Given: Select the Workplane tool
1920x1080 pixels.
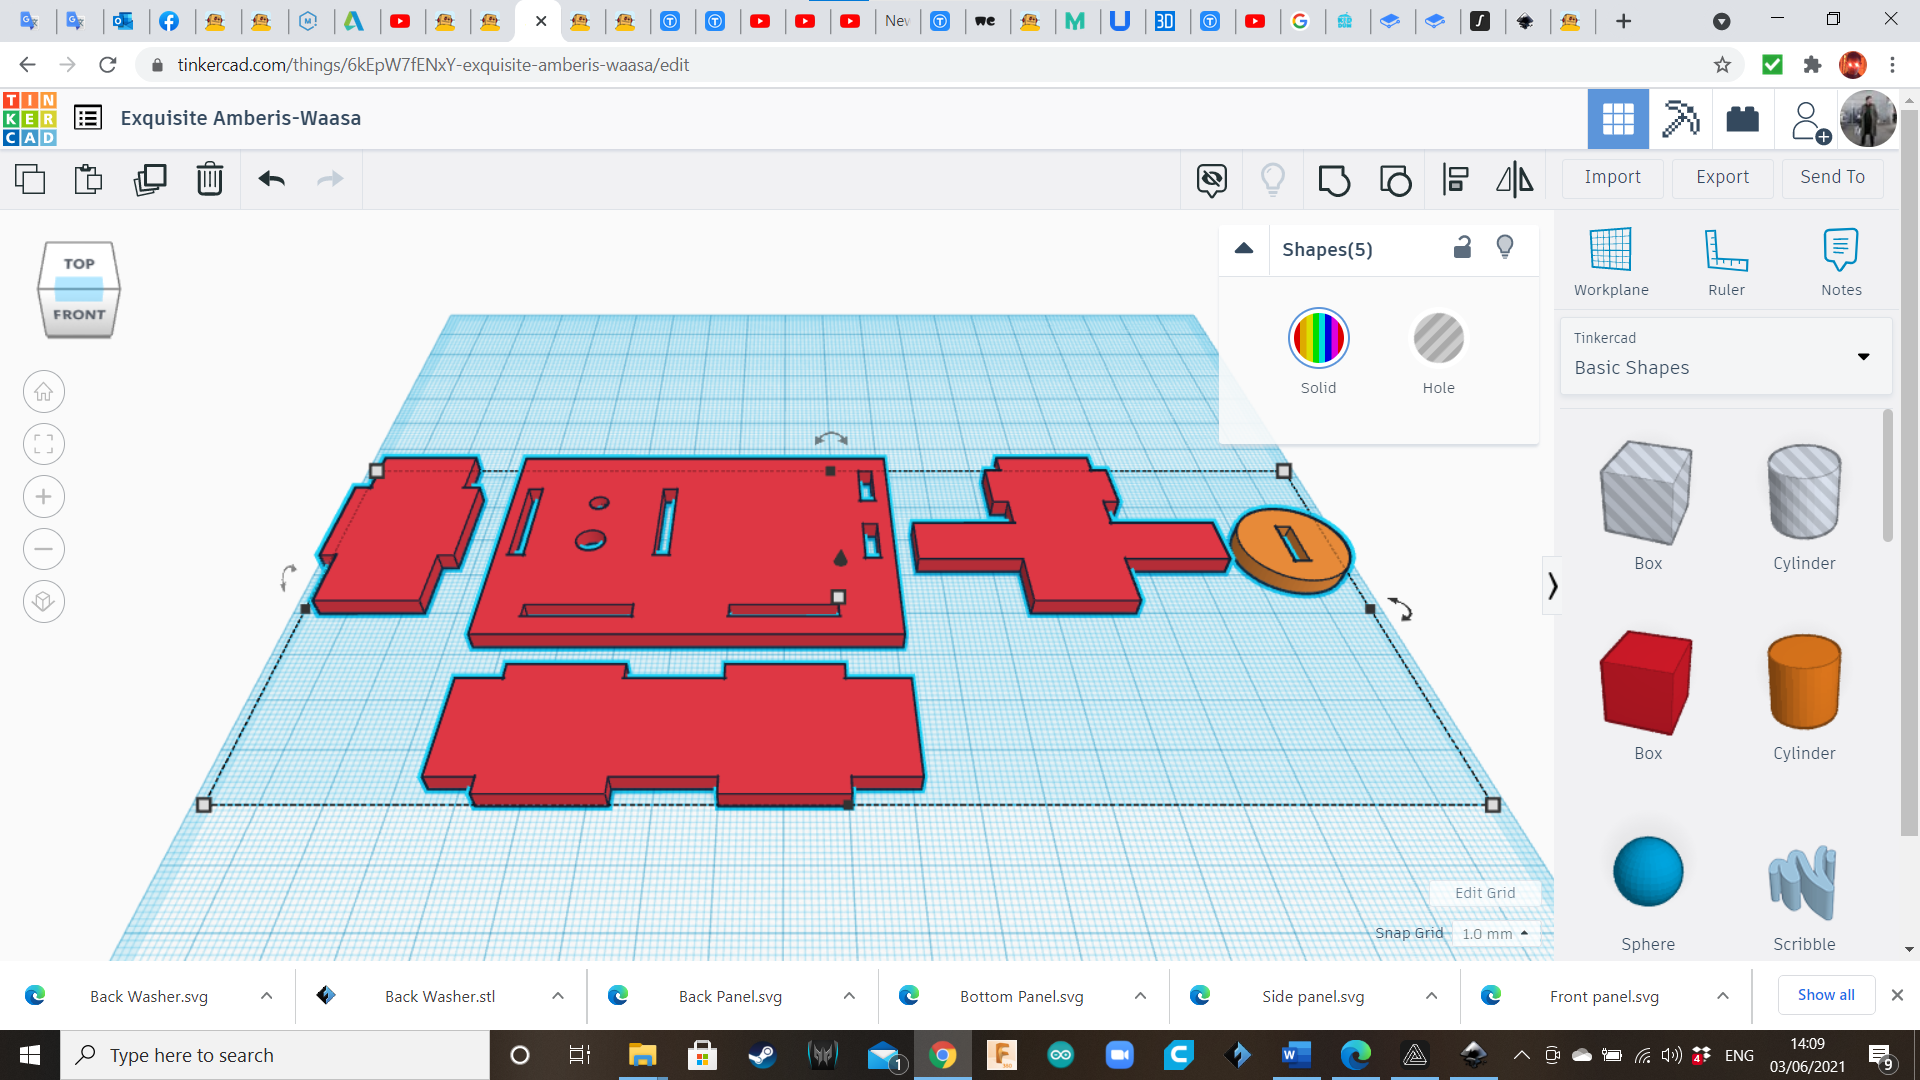Looking at the screenshot, I should 1610,260.
